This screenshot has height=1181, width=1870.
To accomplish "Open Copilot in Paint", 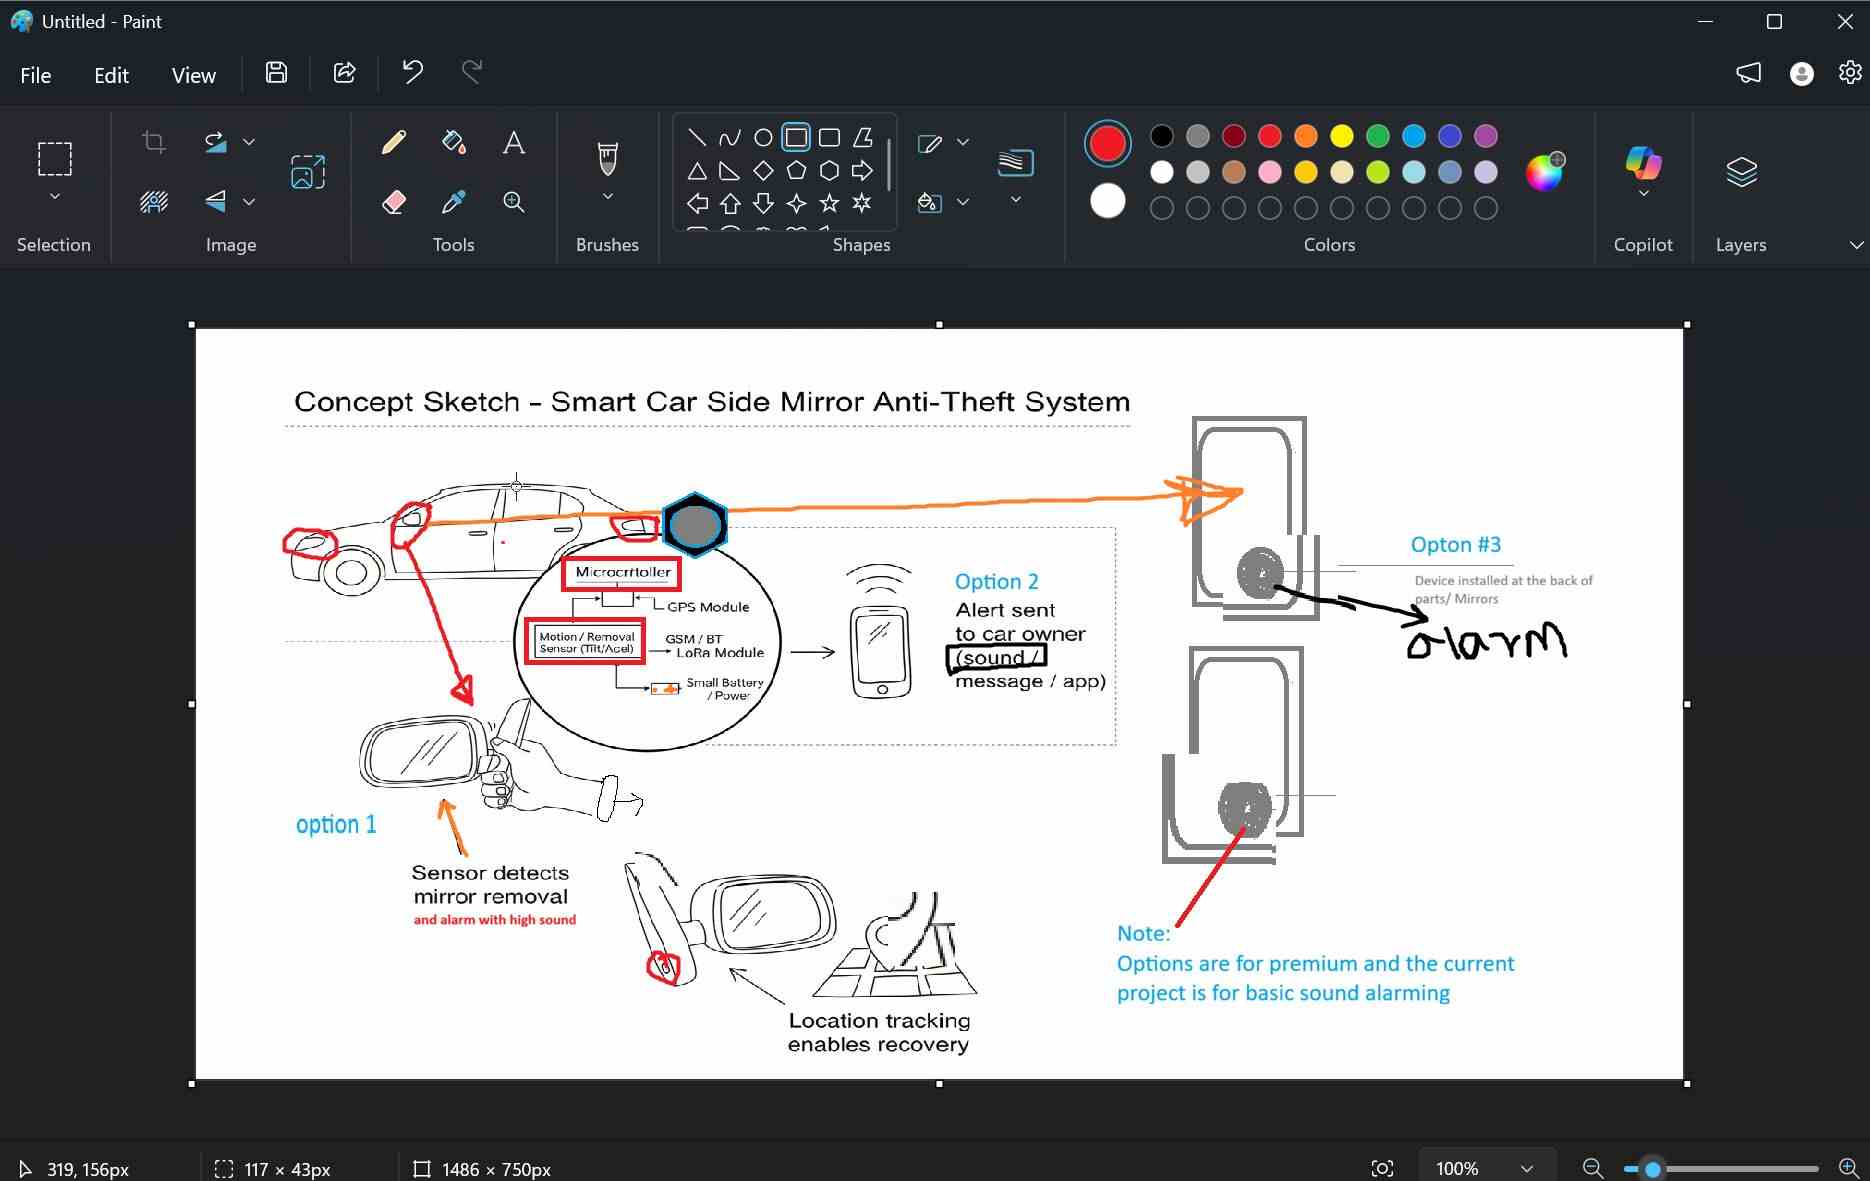I will [1643, 162].
